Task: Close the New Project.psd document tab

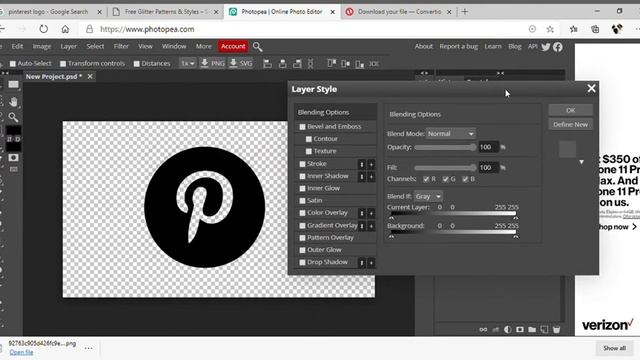Action: coord(90,76)
